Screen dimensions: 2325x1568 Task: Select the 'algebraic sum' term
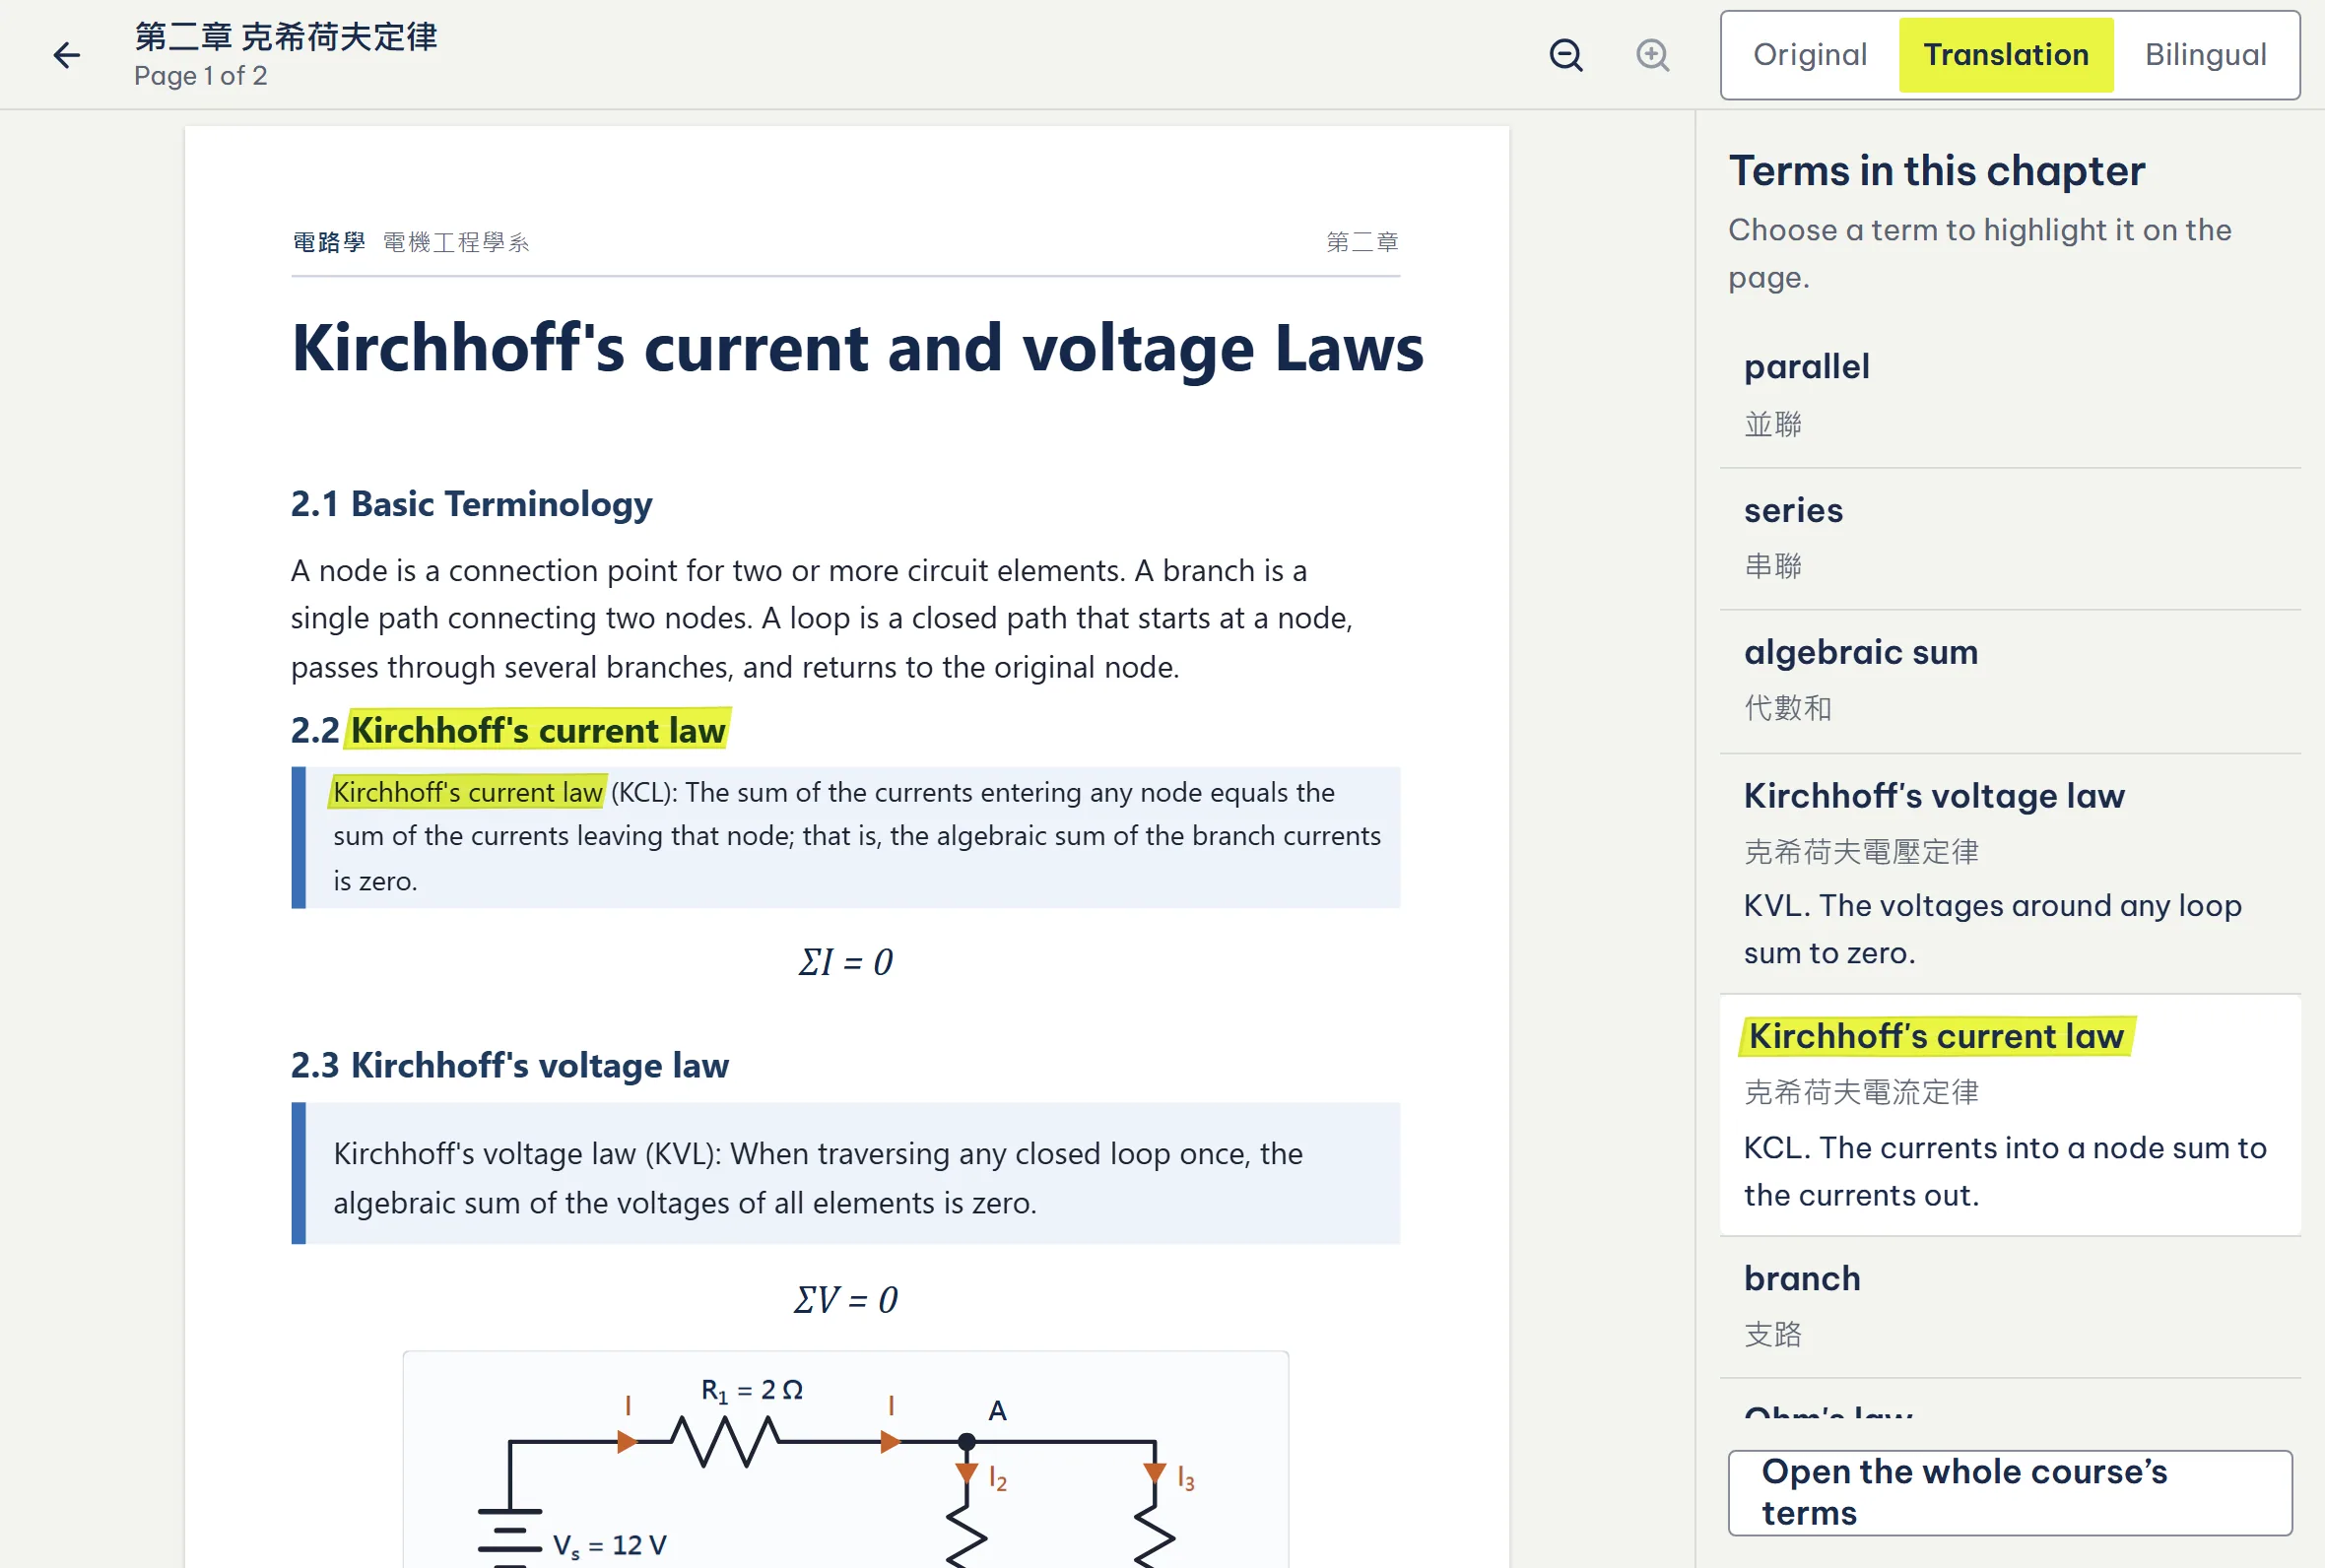point(2010,681)
